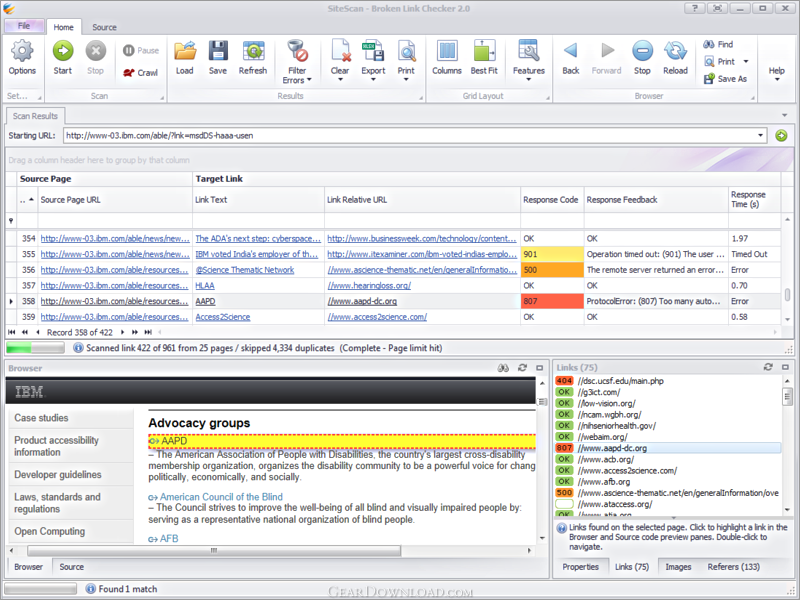
Task: Select the Home ribbon tab
Action: 64,27
